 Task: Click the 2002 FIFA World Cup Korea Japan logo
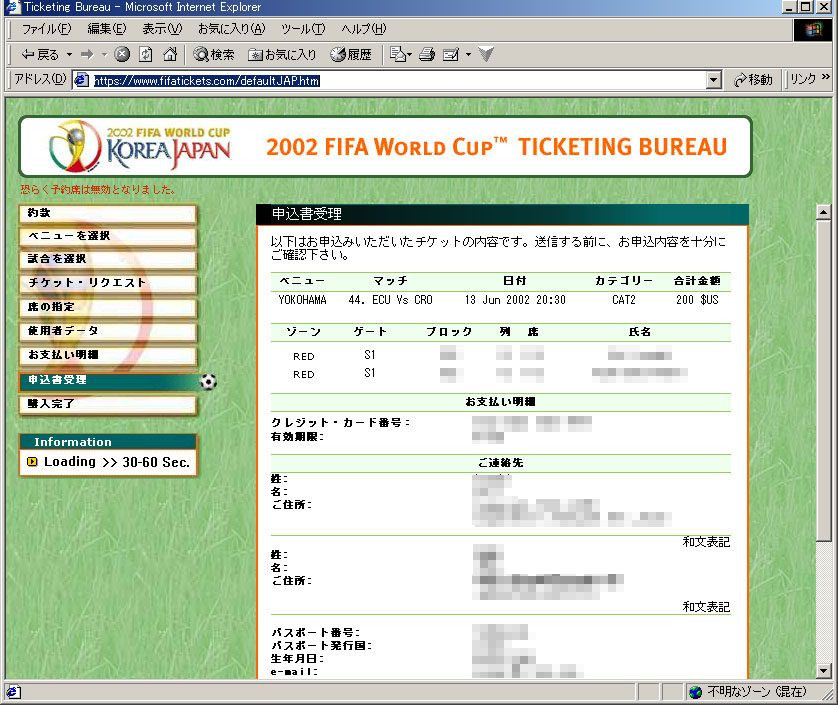tap(140, 146)
